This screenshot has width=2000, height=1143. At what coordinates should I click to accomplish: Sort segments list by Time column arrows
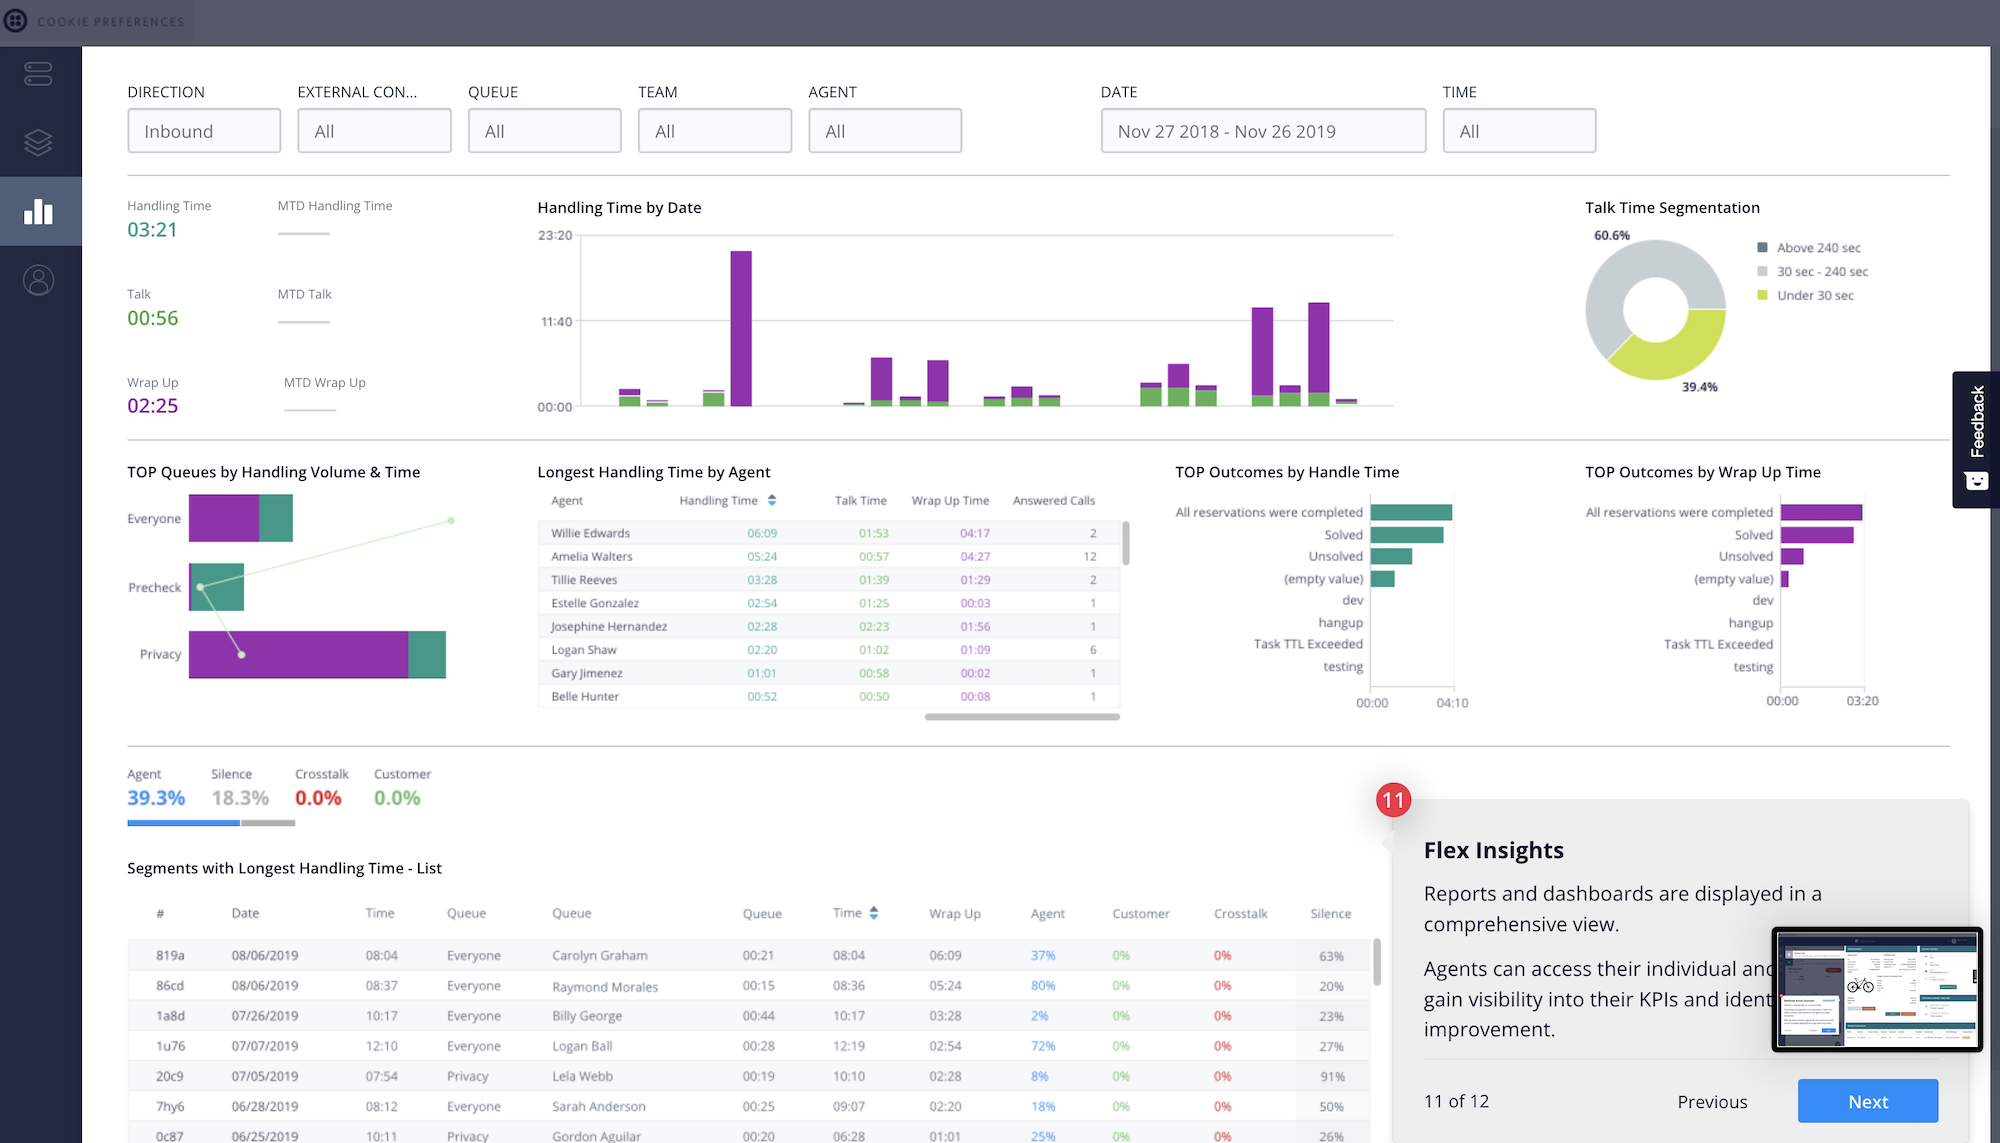(x=874, y=913)
